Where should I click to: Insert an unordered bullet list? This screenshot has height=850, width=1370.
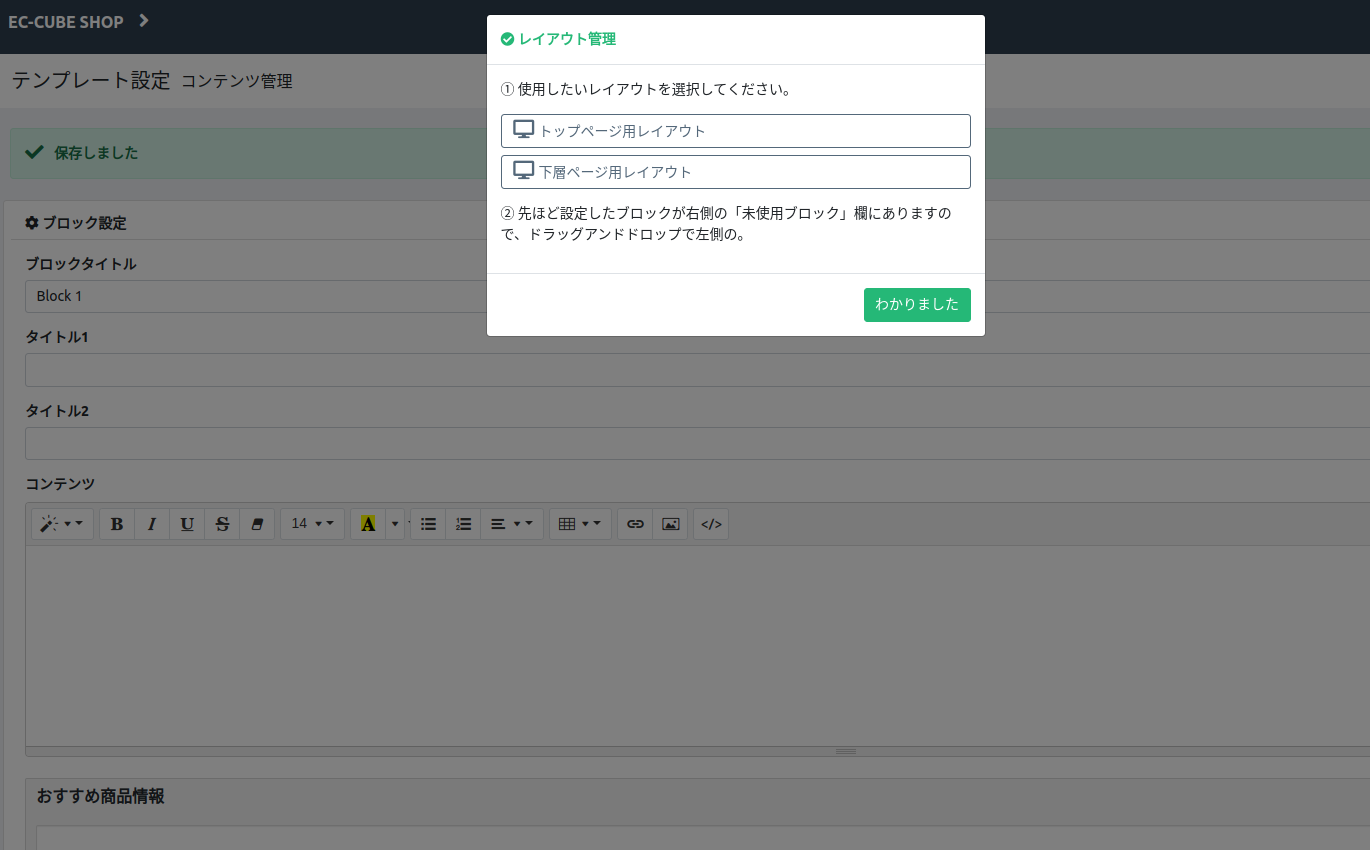pyautogui.click(x=428, y=524)
